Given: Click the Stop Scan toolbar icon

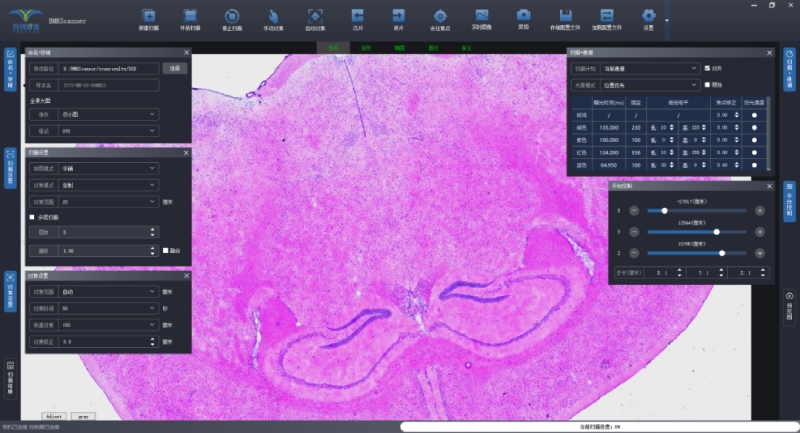Looking at the screenshot, I should pos(231,17).
